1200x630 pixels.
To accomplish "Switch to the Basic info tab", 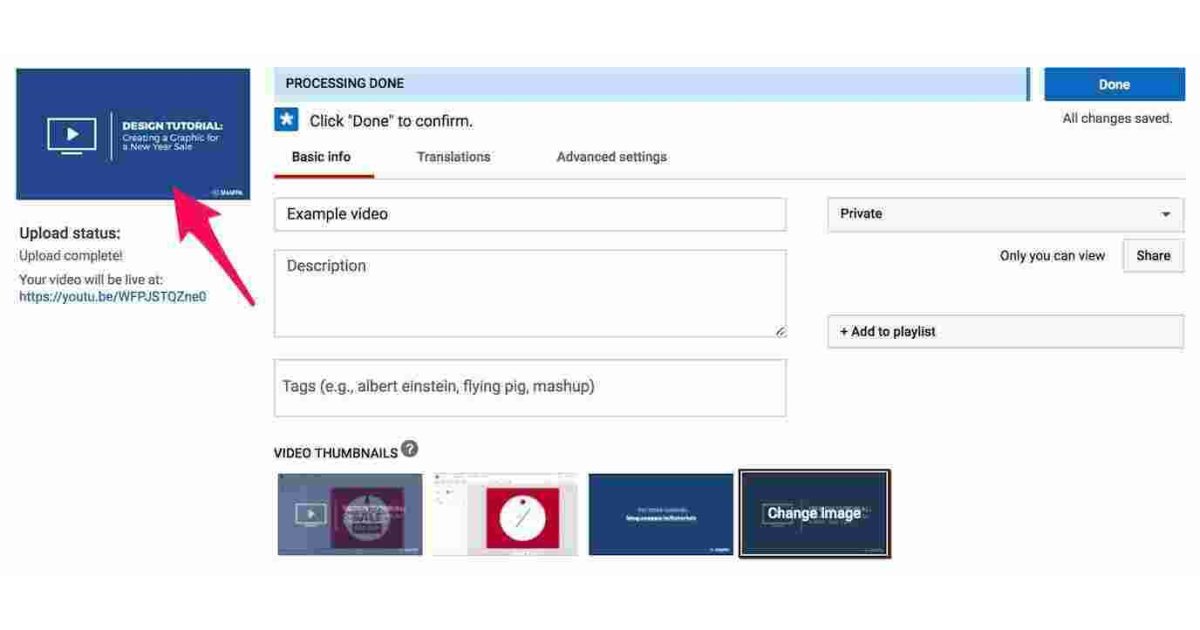I will click(321, 157).
